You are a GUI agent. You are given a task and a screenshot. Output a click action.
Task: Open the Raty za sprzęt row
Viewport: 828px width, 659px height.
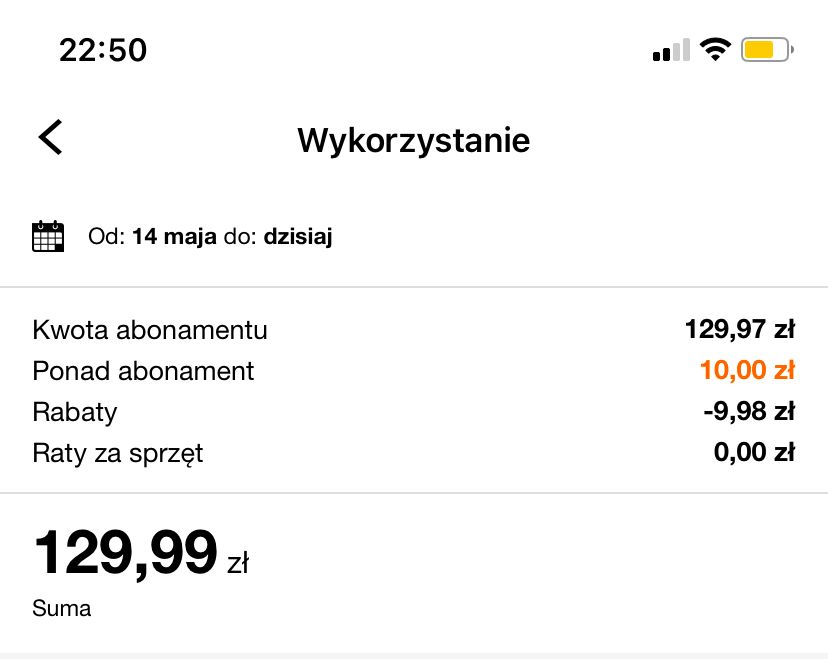118,453
